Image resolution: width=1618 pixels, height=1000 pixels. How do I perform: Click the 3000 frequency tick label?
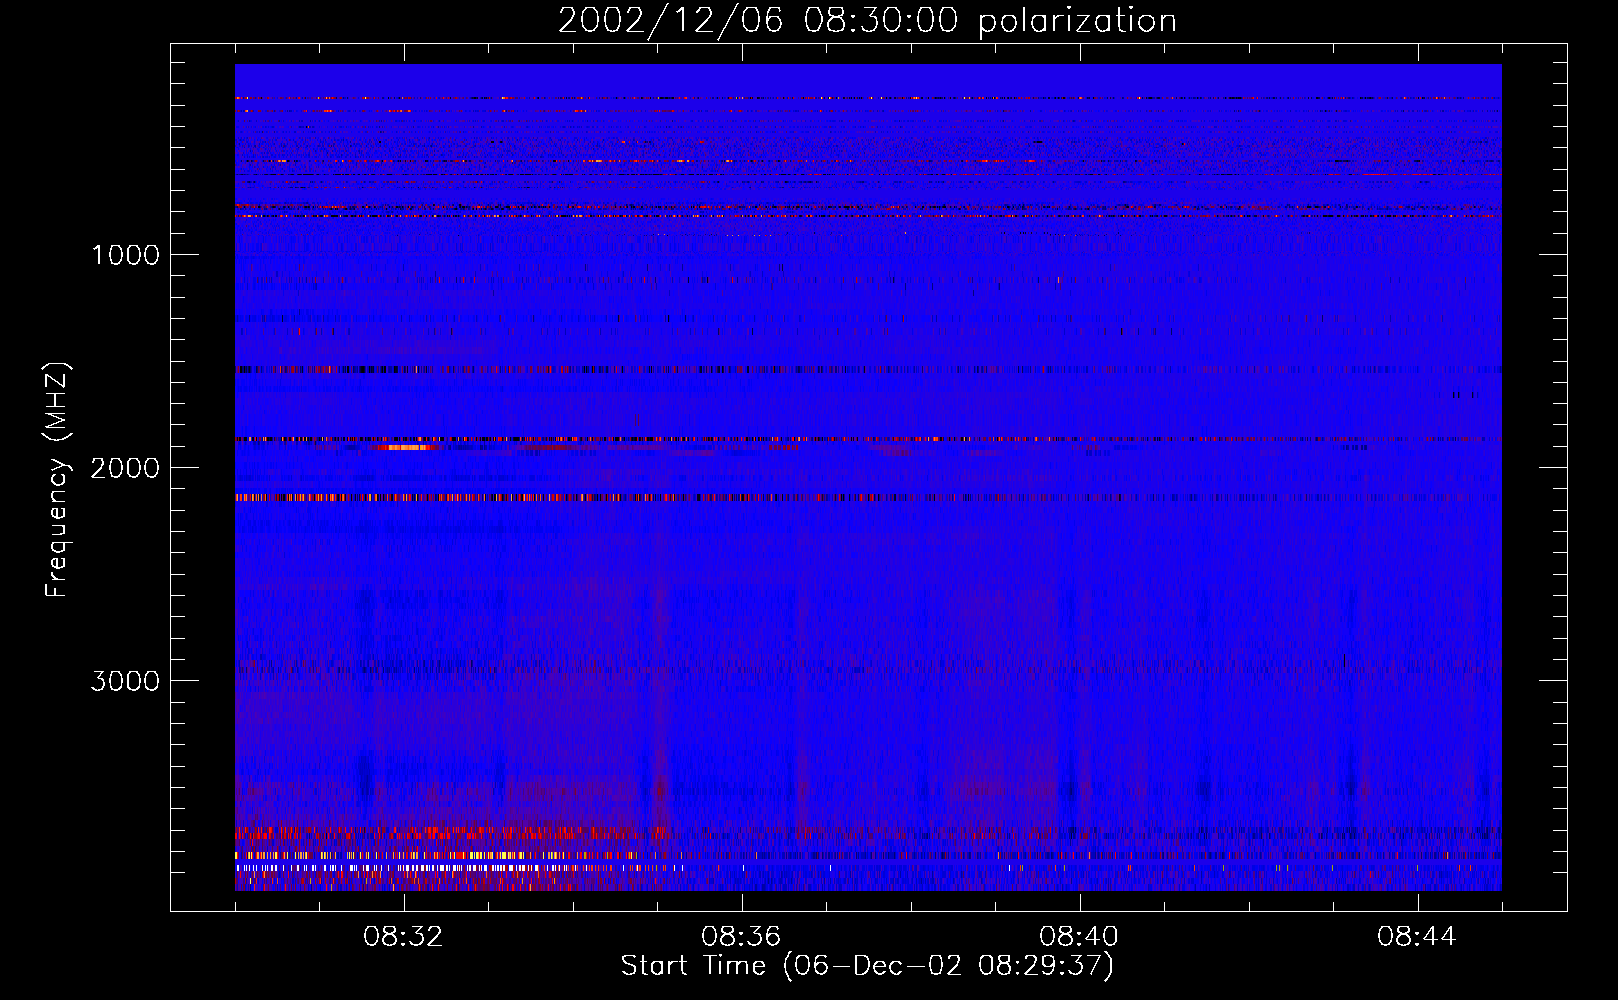(x=125, y=681)
